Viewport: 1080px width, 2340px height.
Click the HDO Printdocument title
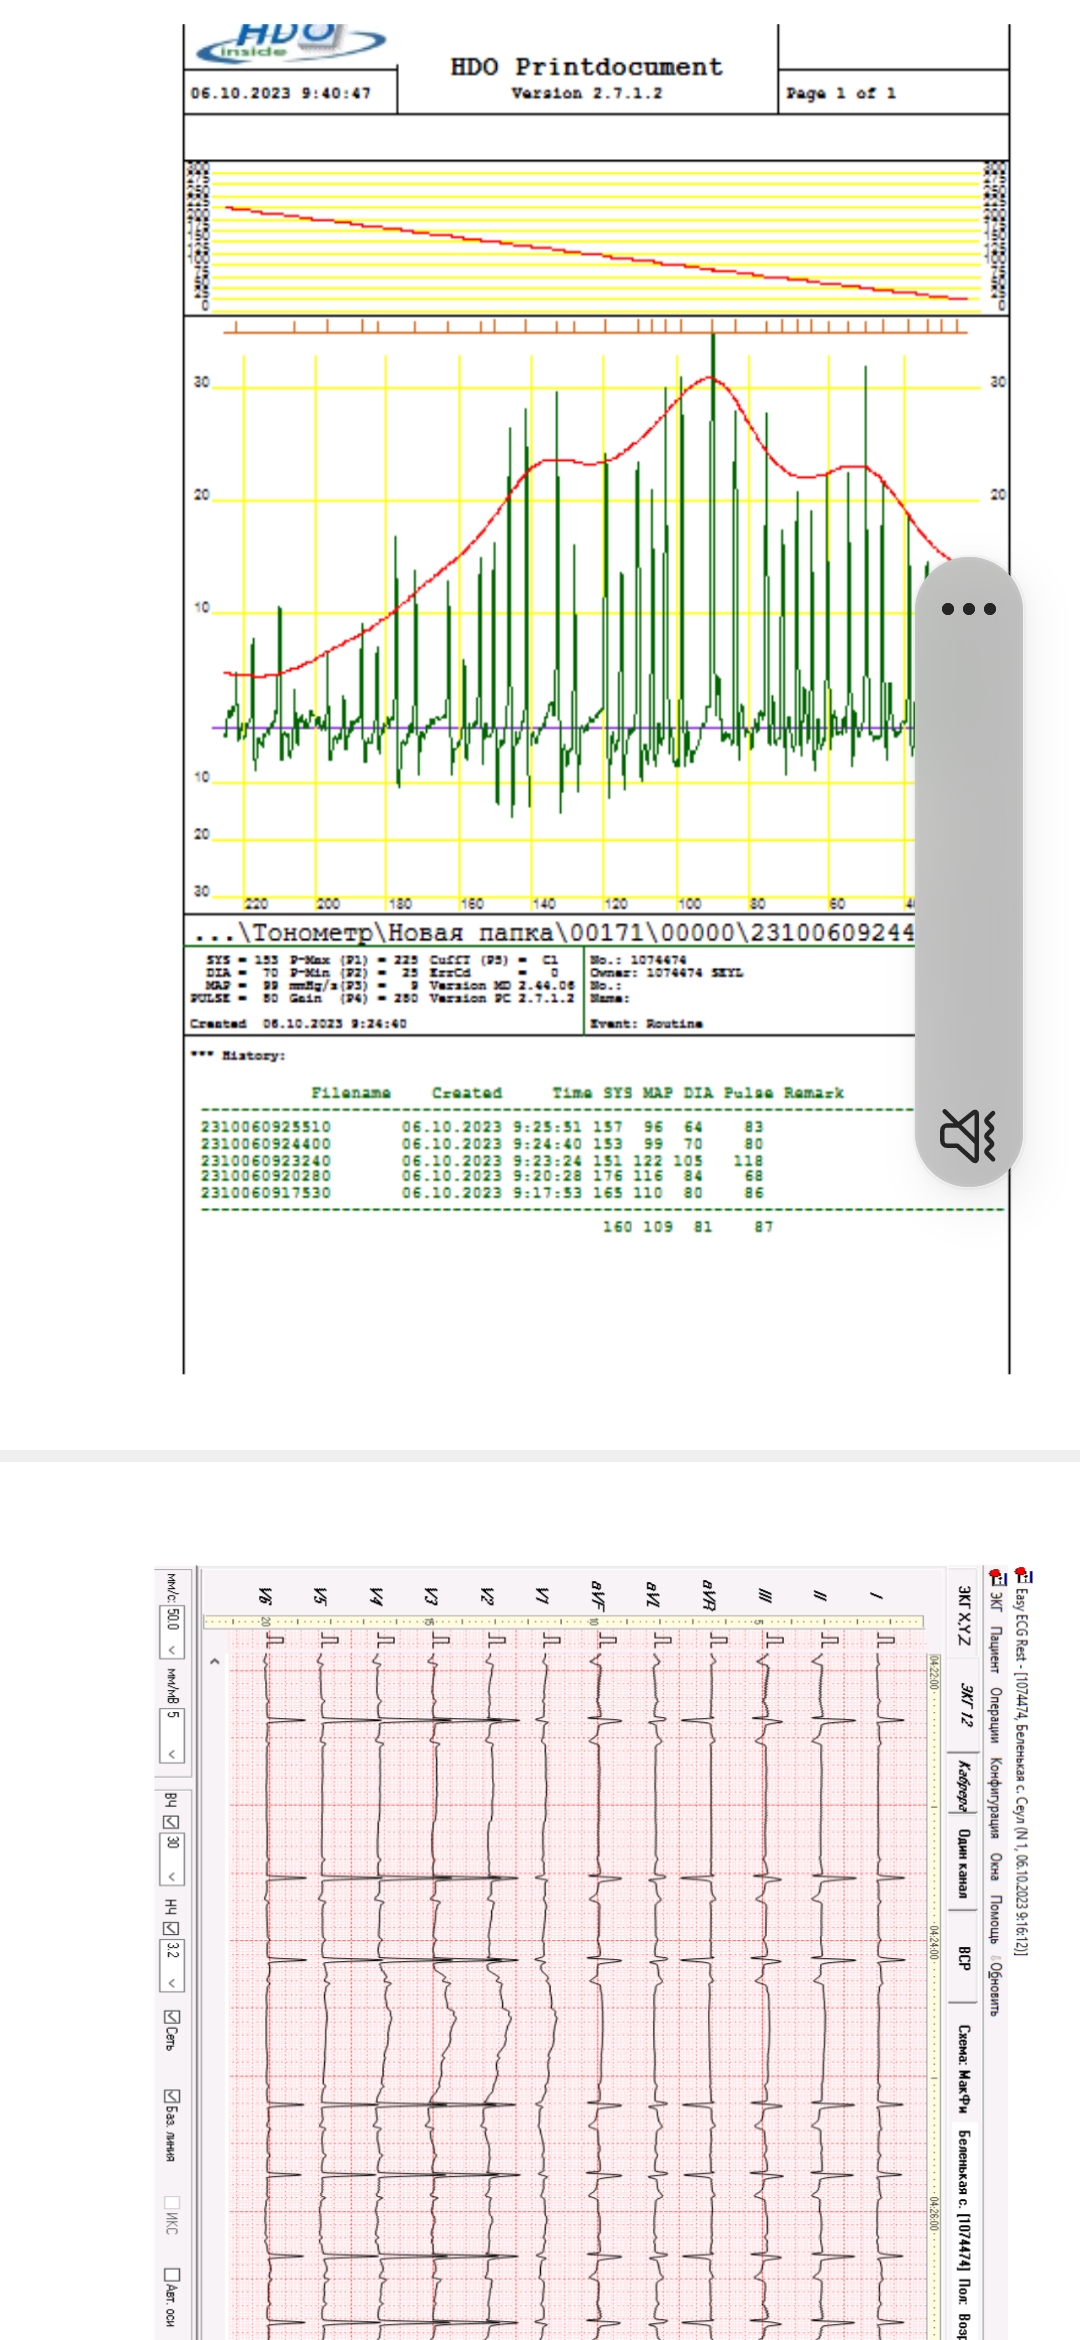click(586, 67)
